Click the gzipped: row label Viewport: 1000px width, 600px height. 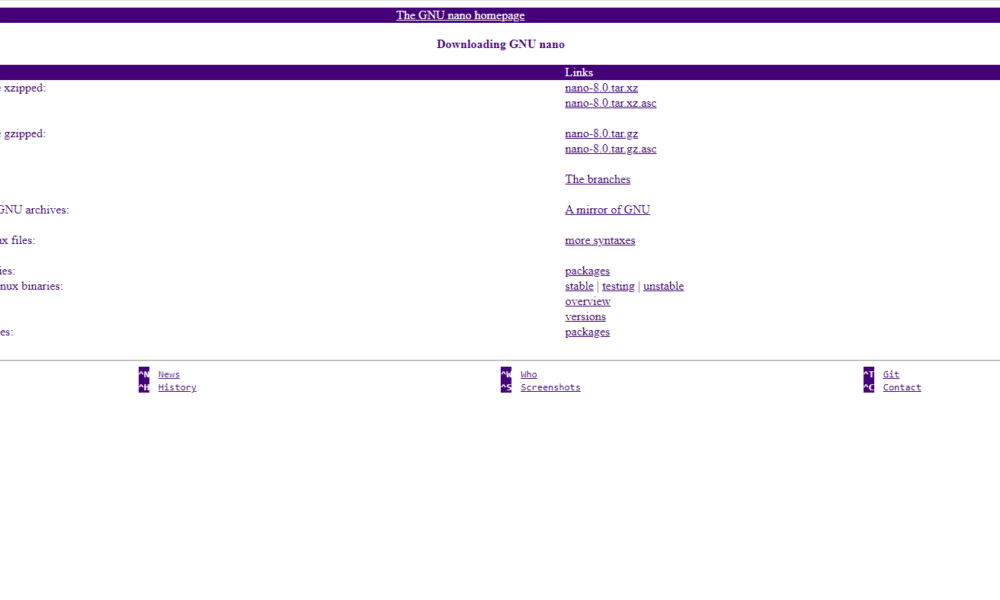point(23,134)
